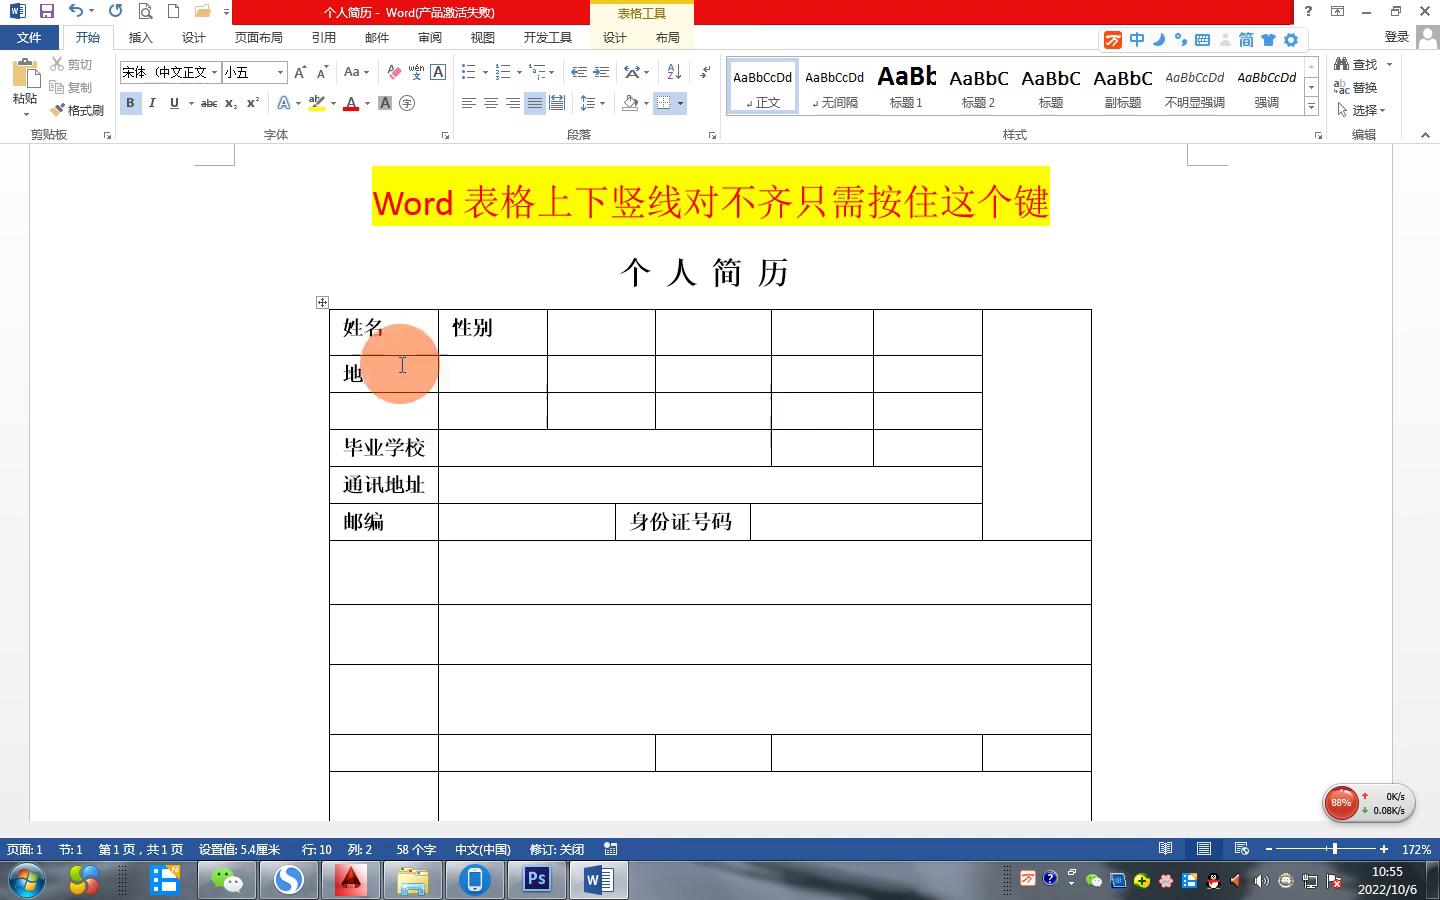Open the font name dropdown
This screenshot has width=1440, height=900.
pos(214,72)
